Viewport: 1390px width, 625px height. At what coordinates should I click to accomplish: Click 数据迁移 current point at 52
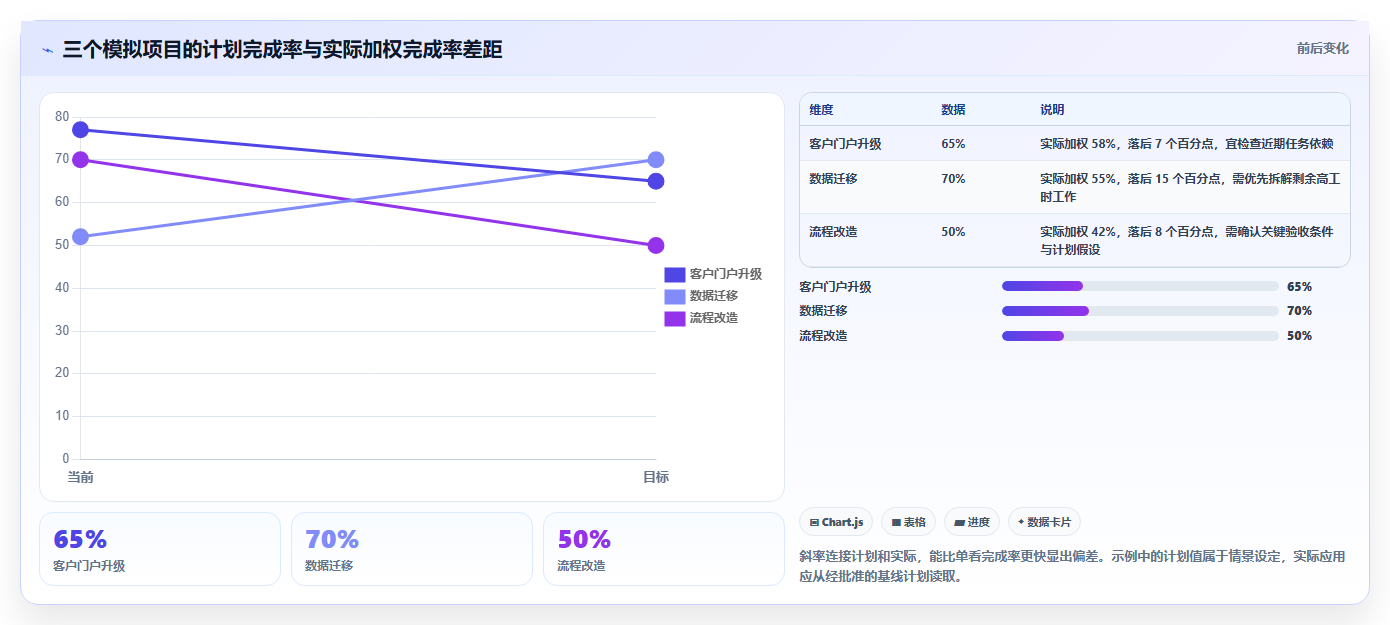tap(81, 237)
